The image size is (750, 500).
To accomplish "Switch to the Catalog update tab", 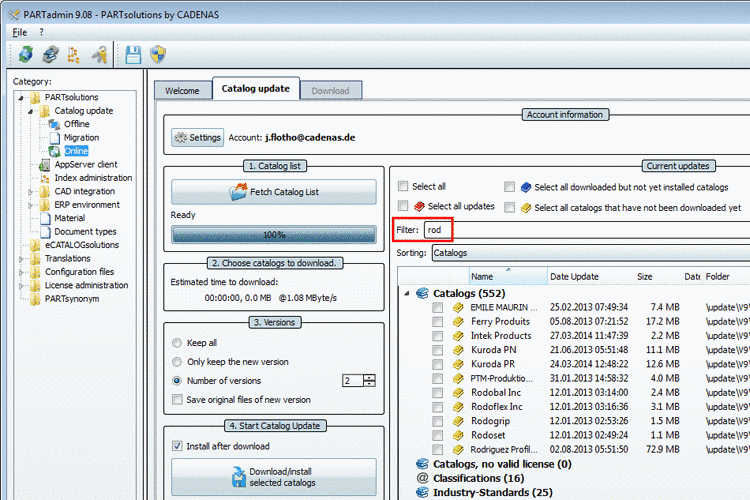I will [255, 89].
